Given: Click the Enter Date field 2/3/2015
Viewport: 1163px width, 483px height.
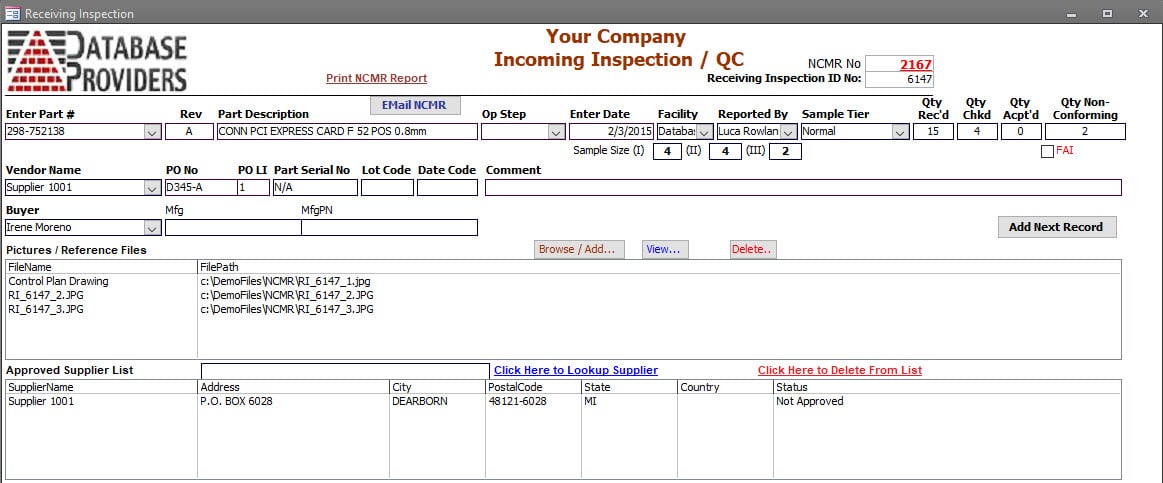Looking at the screenshot, I should [611, 132].
